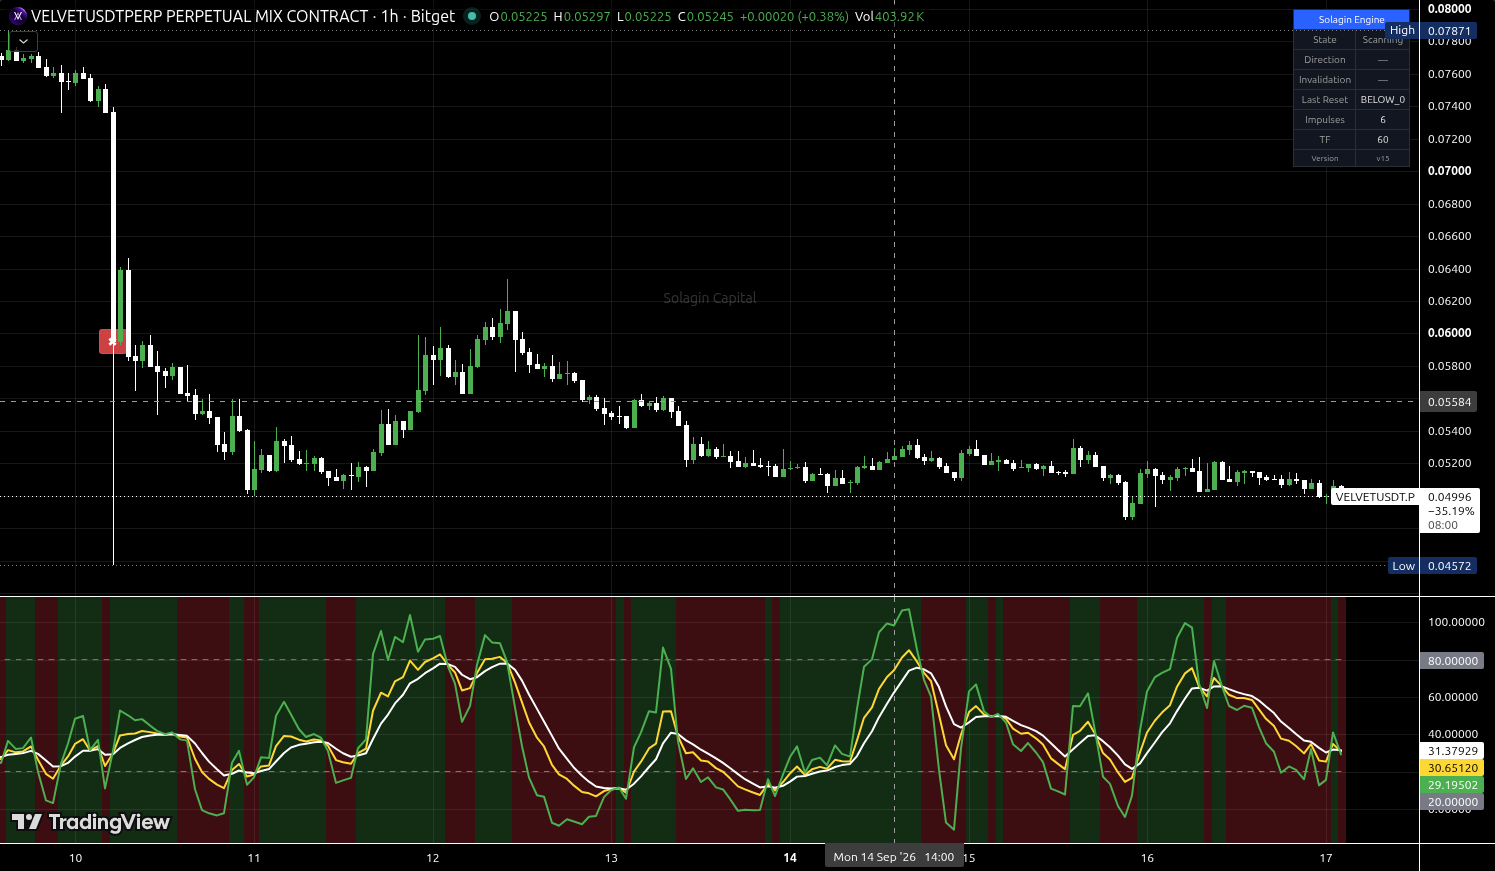Click the Invalidation label cell
This screenshot has height=871, width=1495.
pyautogui.click(x=1324, y=80)
